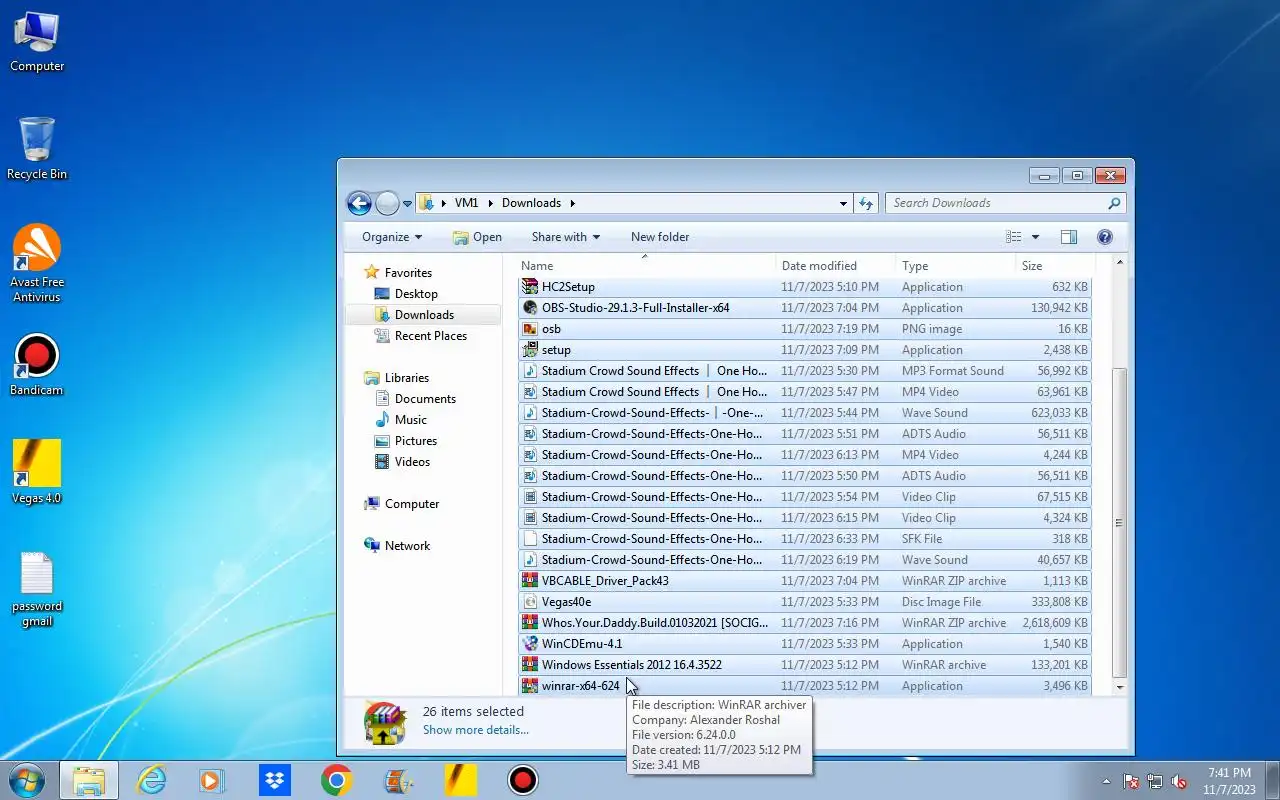
Task: Select the Vegas40e disc image file
Action: 804,602
